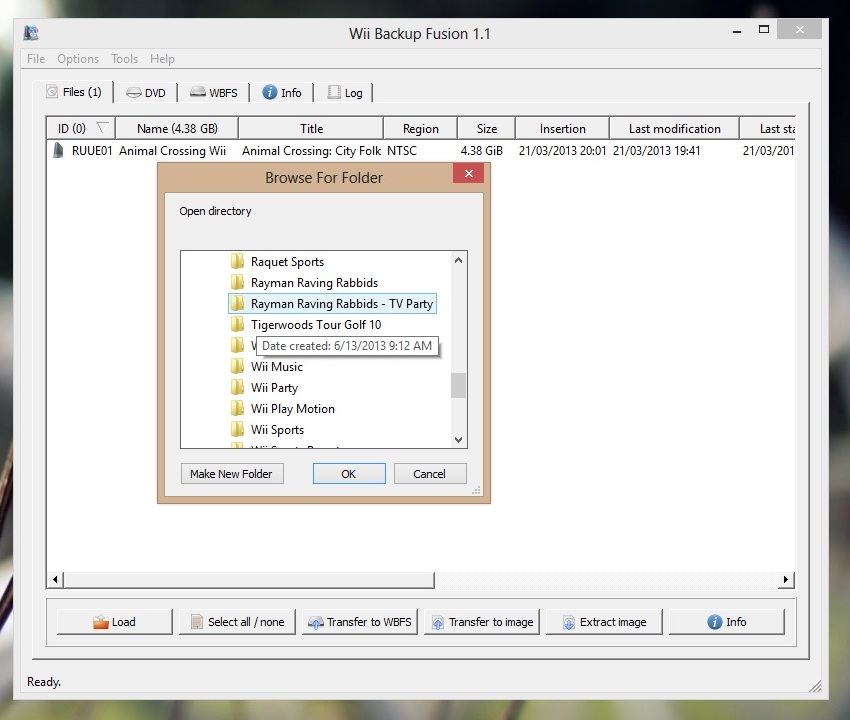
Task: Switch to the WBFS tab
Action: pos(214,93)
